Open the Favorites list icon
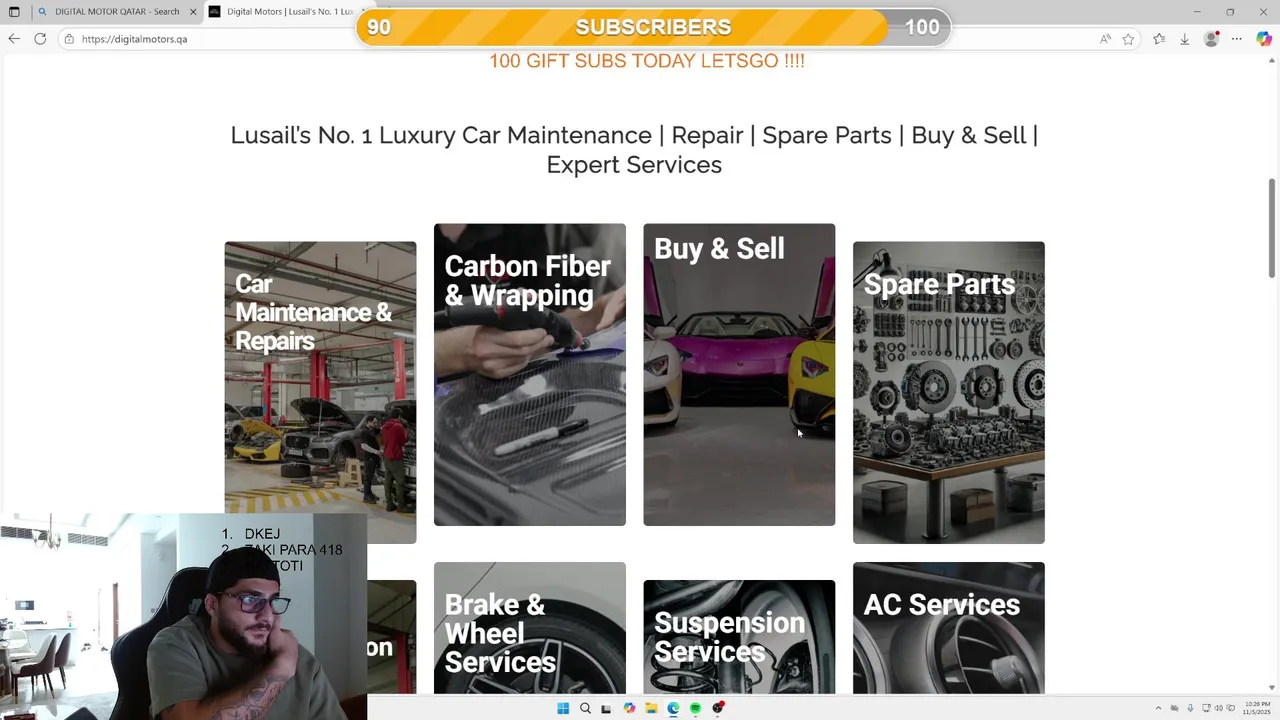This screenshot has height=720, width=1280. click(x=1159, y=39)
